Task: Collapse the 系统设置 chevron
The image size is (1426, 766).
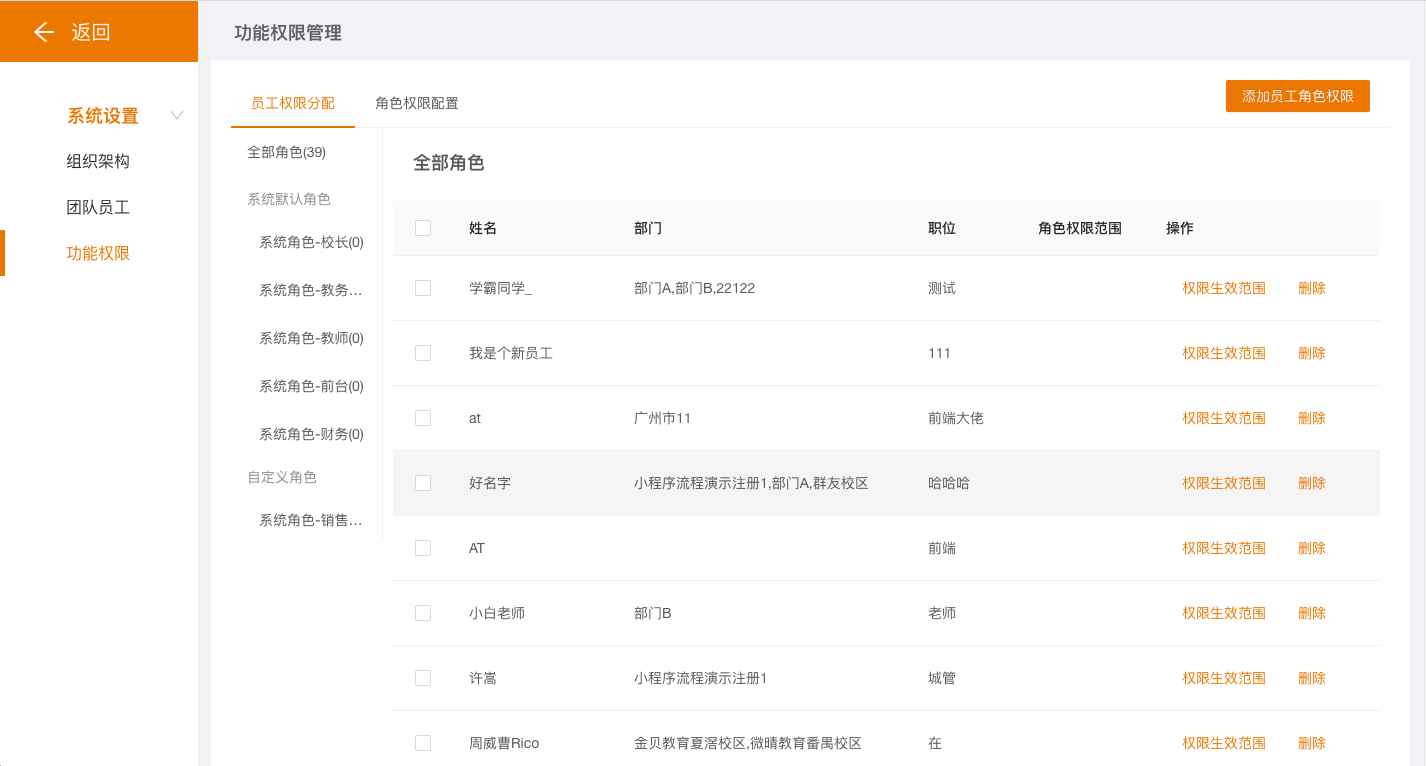Action: [177, 116]
